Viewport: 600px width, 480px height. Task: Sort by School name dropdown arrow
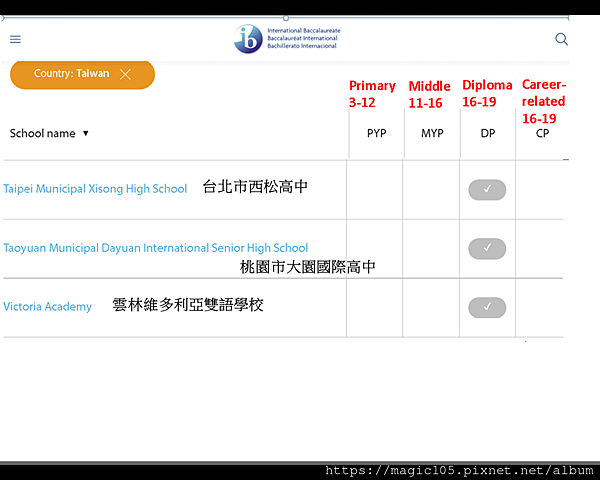[86, 133]
